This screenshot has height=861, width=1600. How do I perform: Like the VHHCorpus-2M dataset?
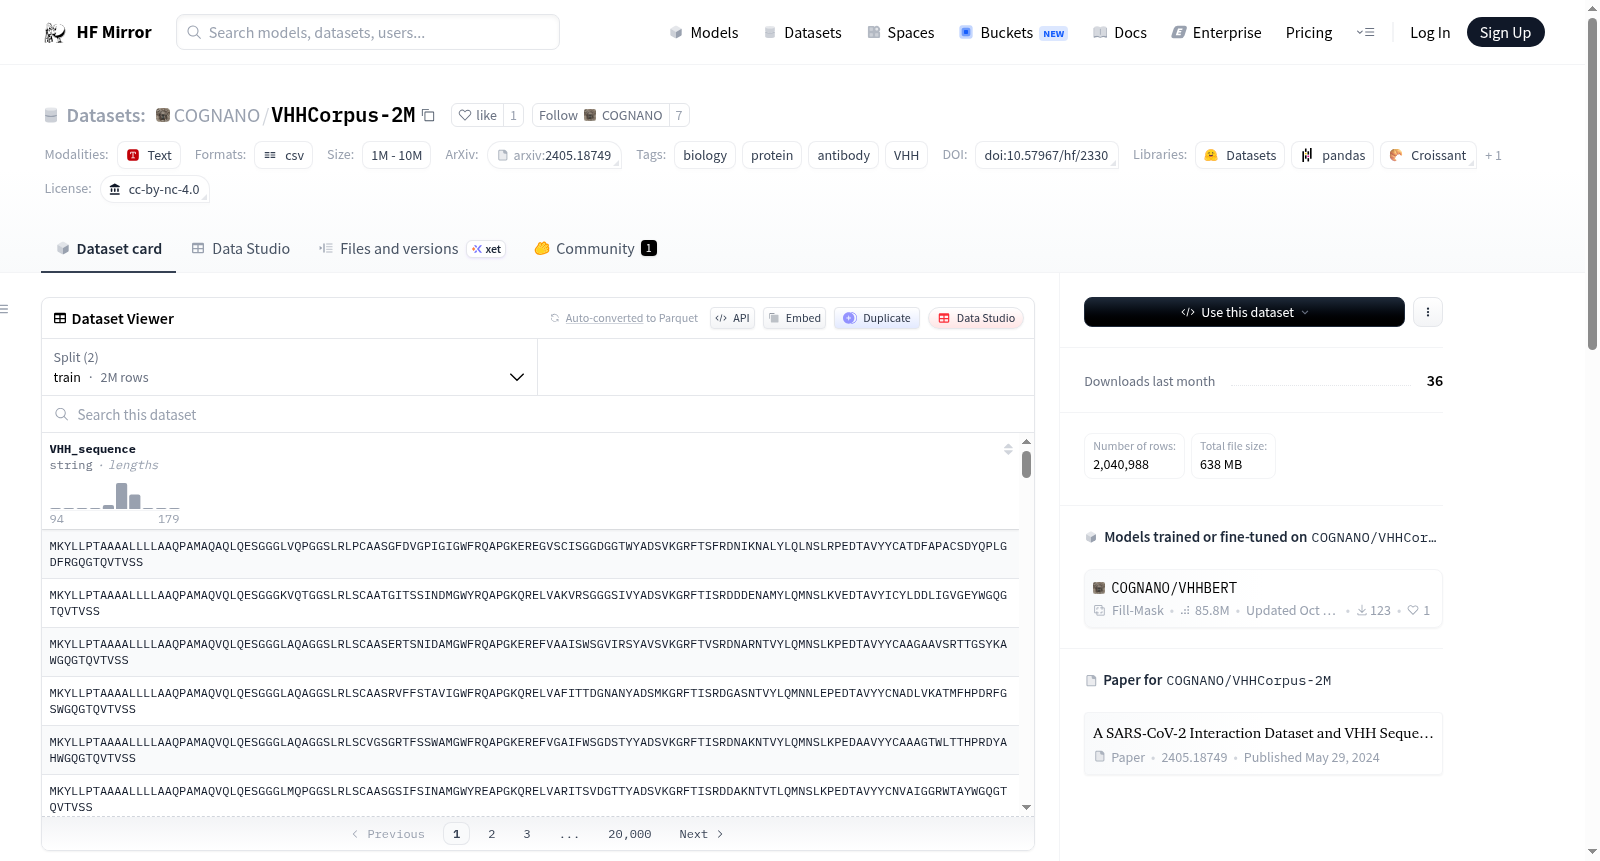[x=477, y=115]
